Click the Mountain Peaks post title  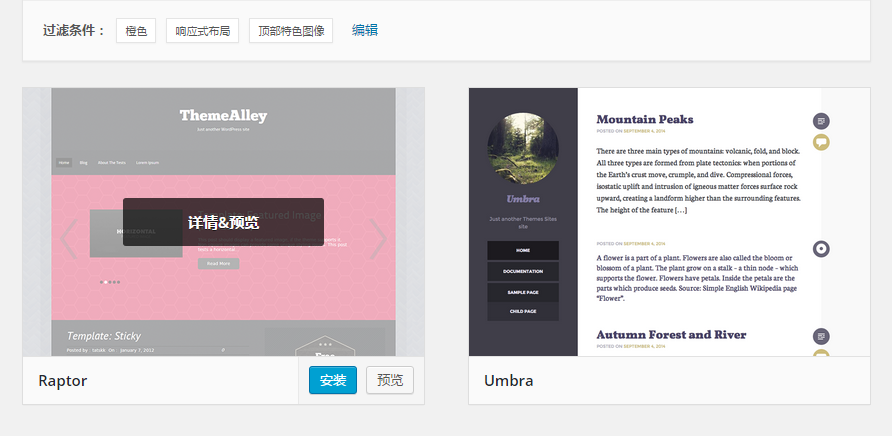(645, 120)
